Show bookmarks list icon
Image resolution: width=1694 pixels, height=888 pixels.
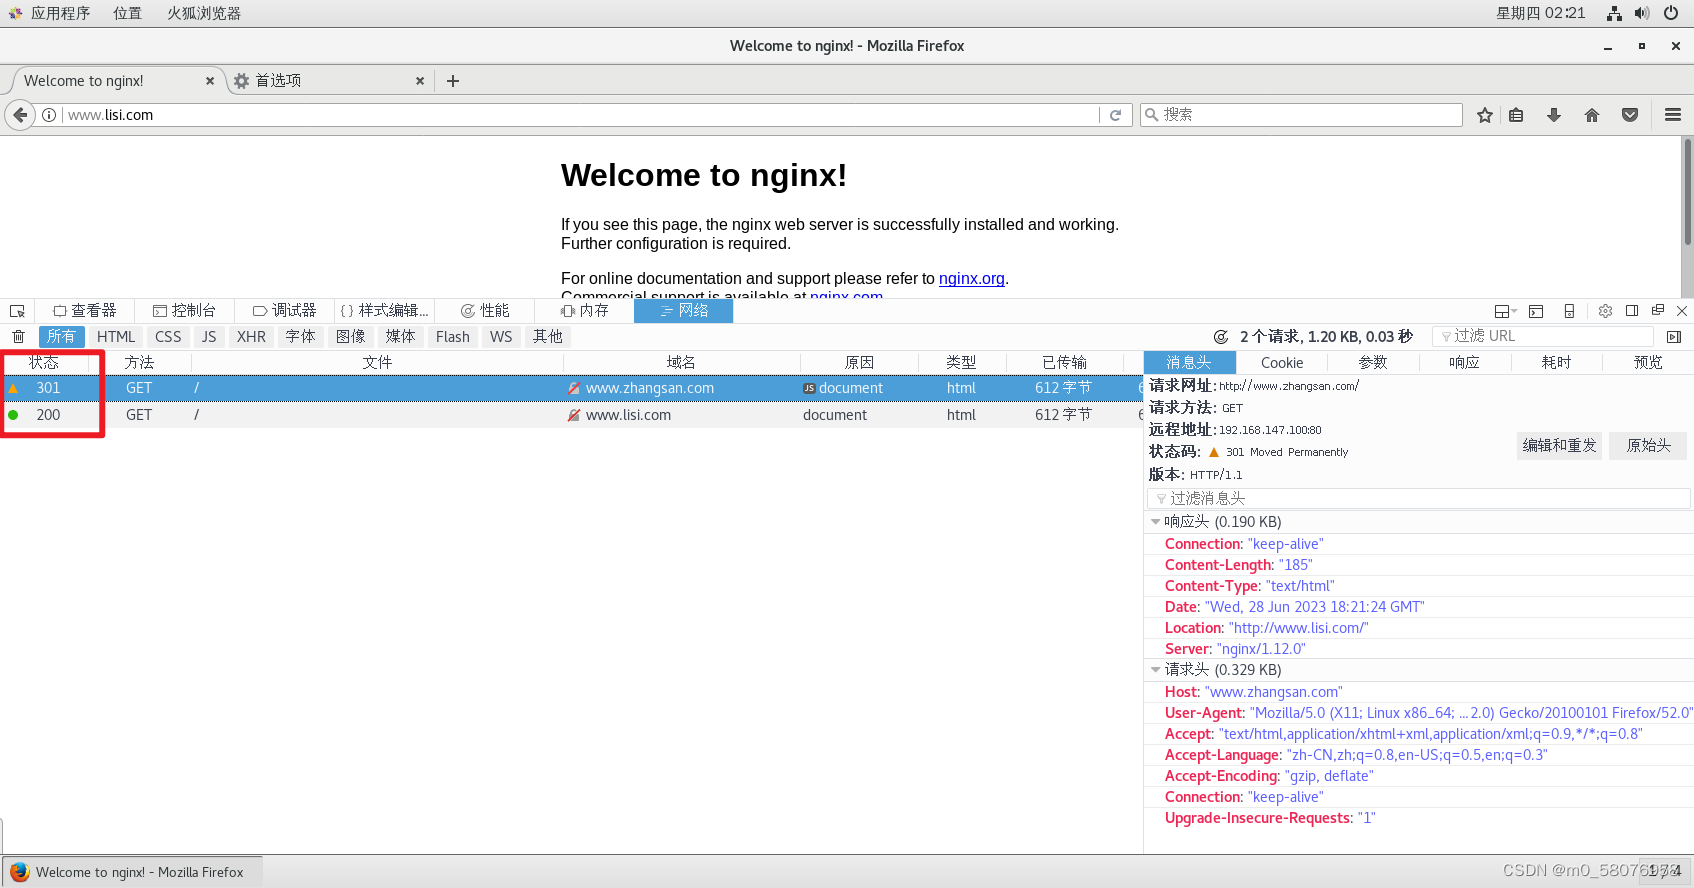pos(1517,115)
